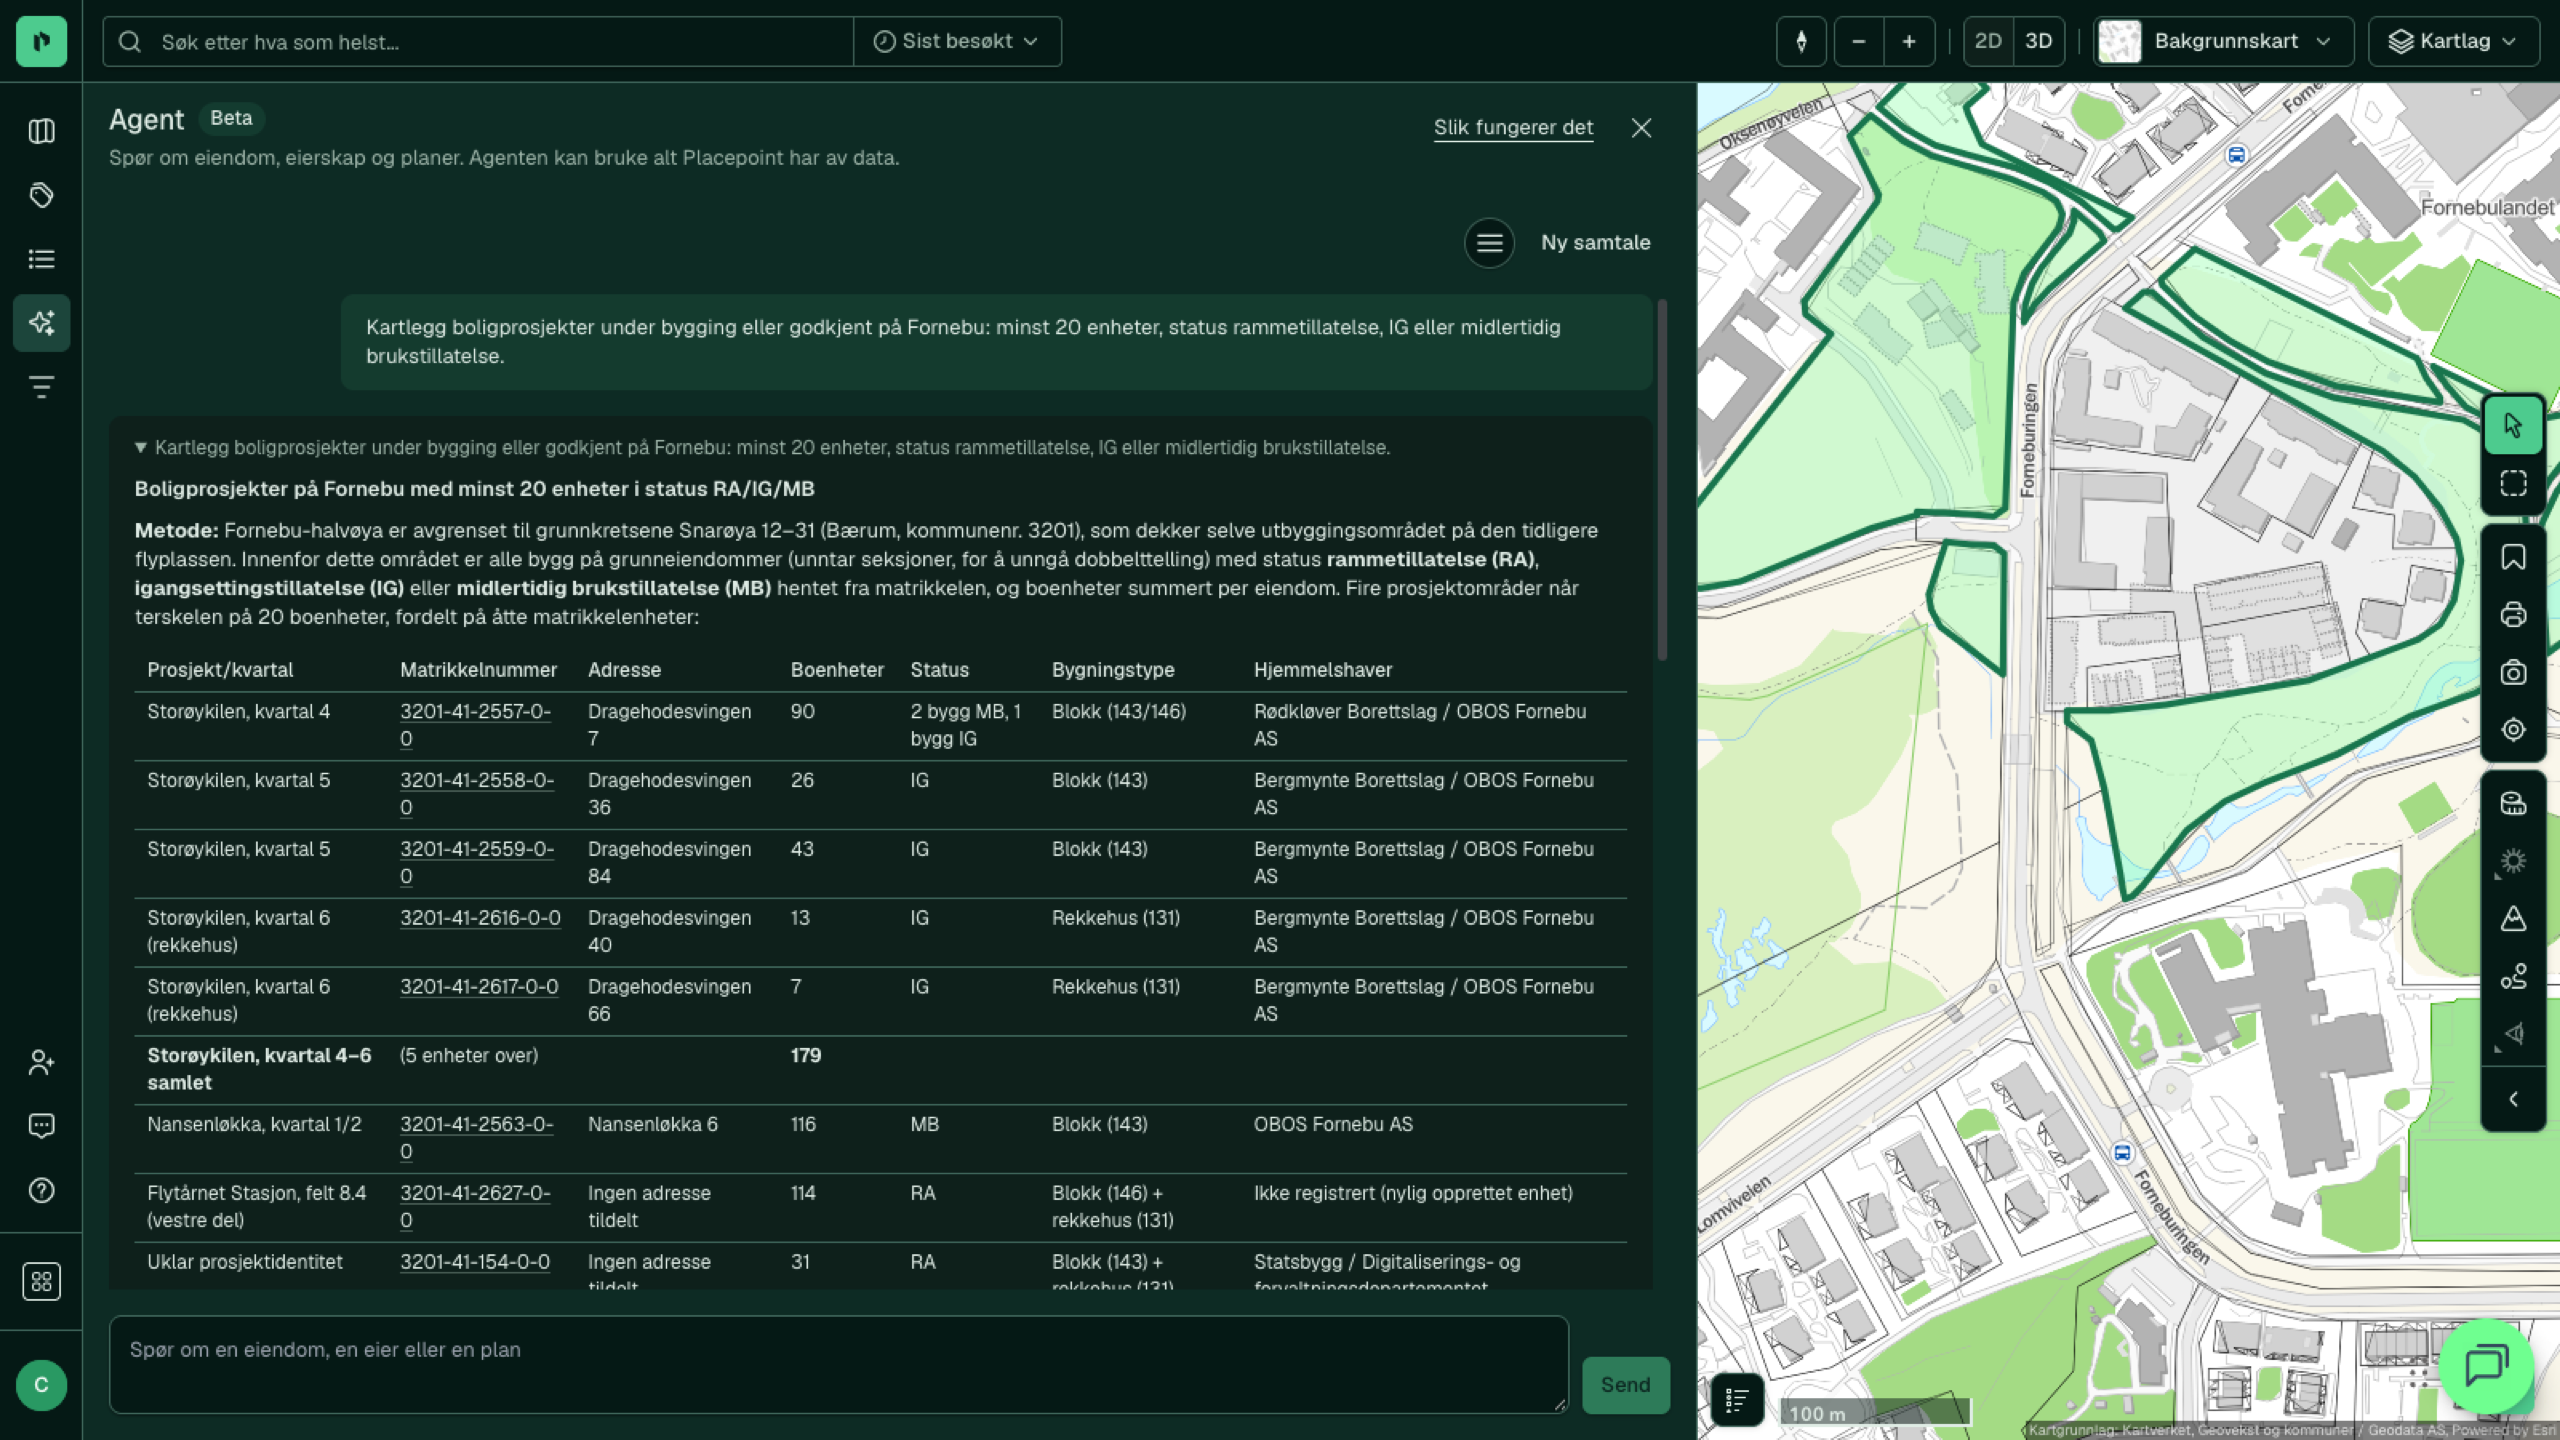
Task: Select the pointer cursor tool
Action: point(2513,425)
